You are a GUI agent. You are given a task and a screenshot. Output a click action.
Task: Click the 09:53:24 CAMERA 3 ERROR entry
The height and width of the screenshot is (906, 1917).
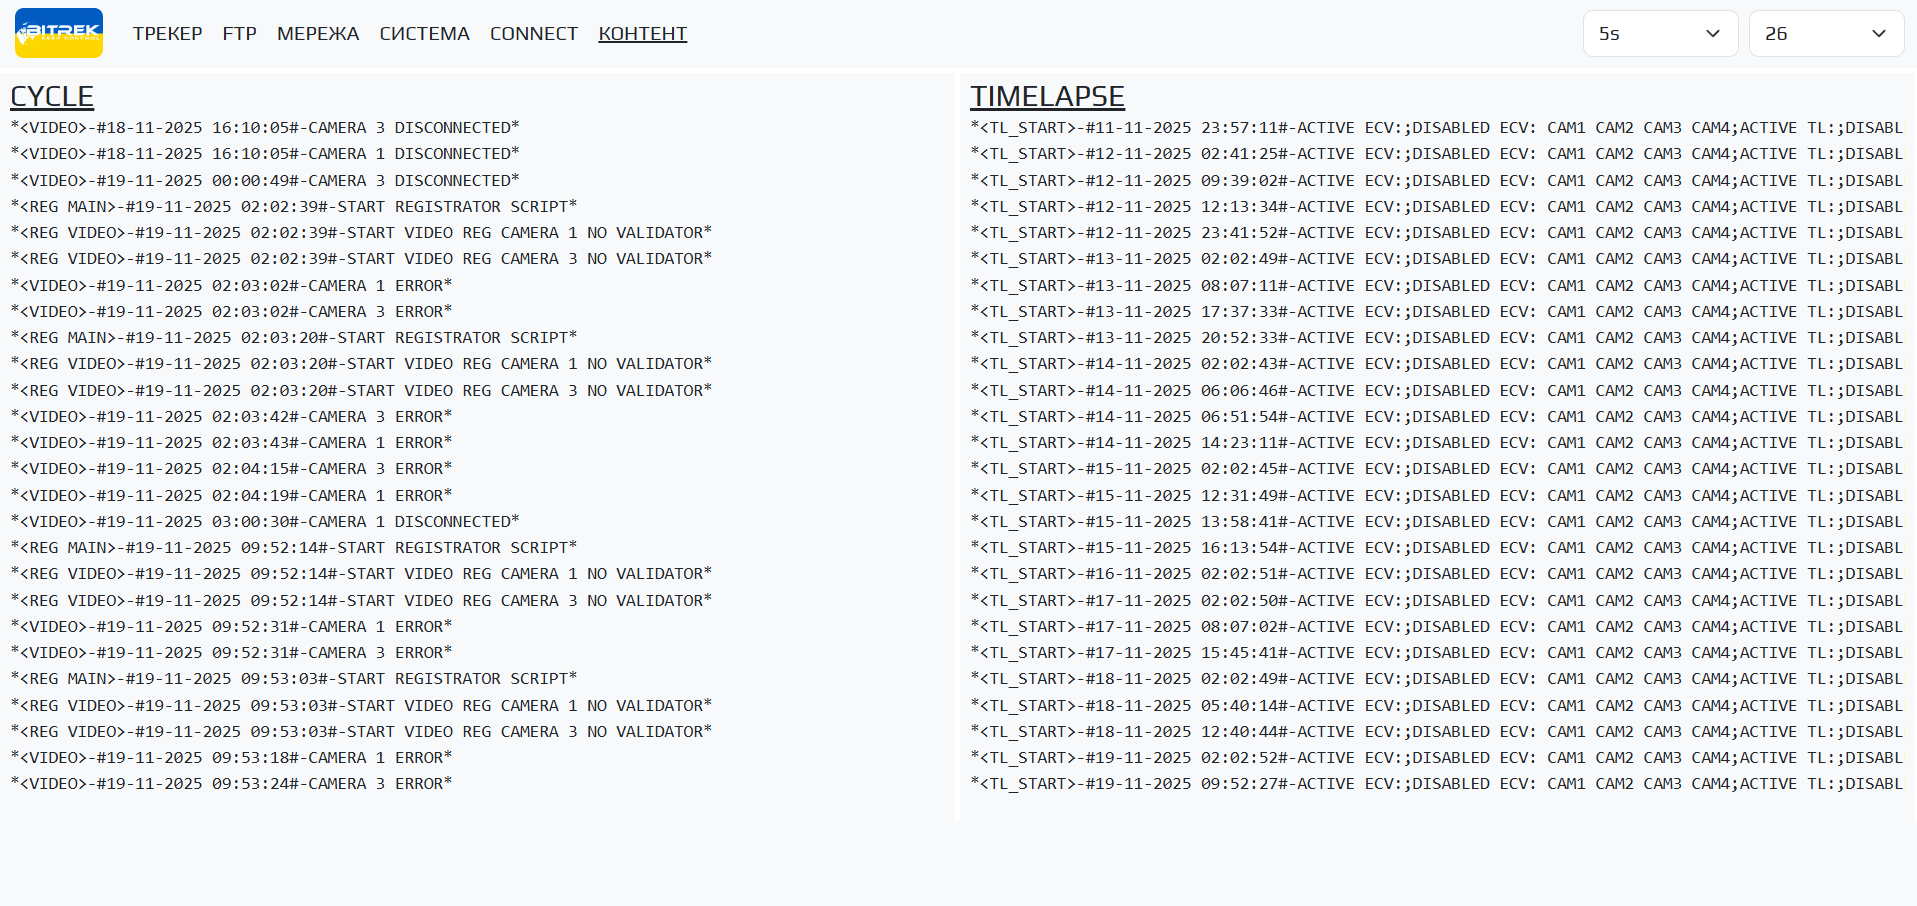[231, 784]
